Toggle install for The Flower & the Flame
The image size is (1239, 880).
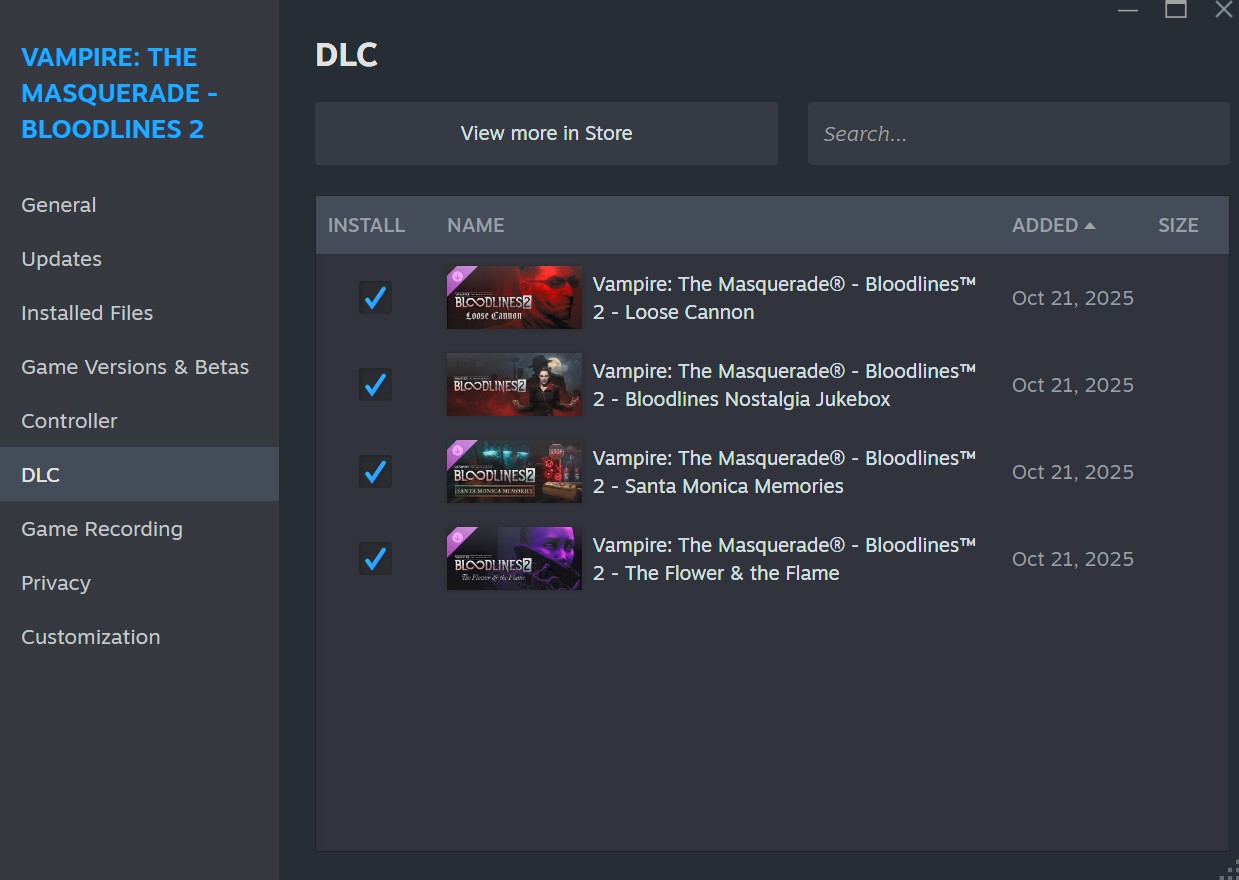pyautogui.click(x=375, y=559)
